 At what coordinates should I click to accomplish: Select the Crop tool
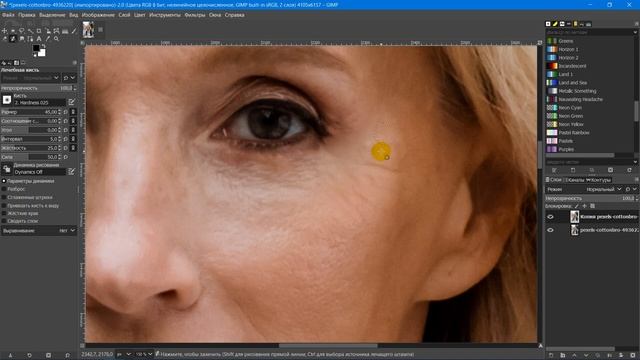tap(39, 31)
